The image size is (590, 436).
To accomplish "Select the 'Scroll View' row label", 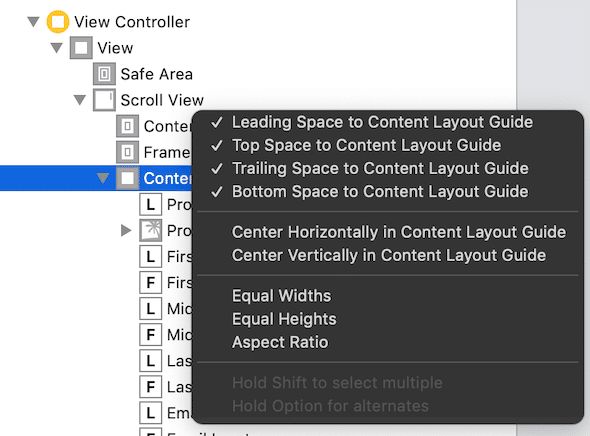I will point(162,100).
